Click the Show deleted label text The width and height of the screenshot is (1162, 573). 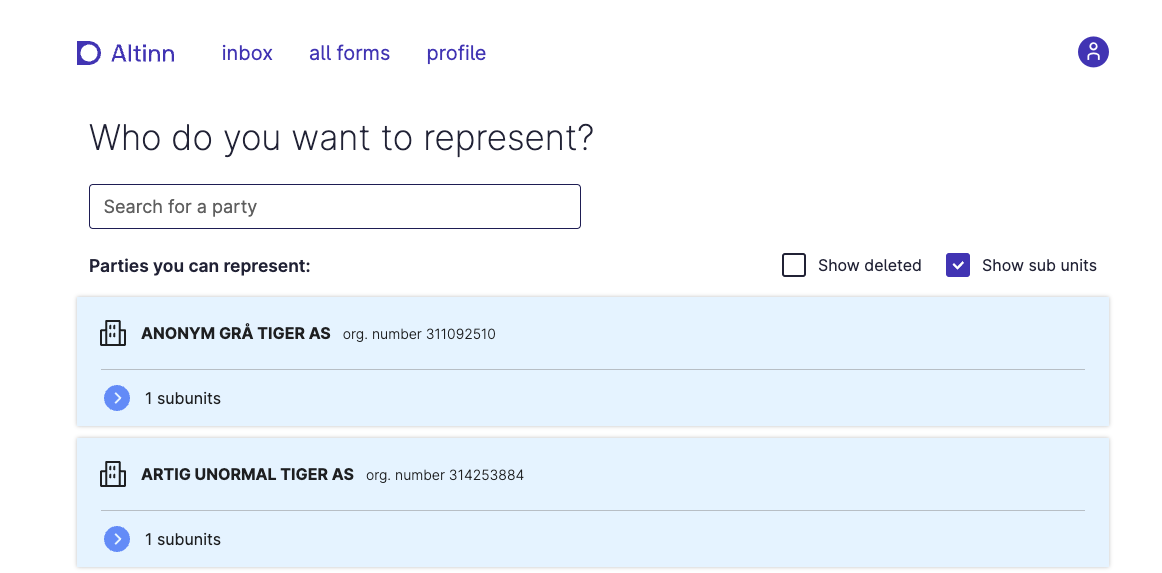pyautogui.click(x=869, y=265)
